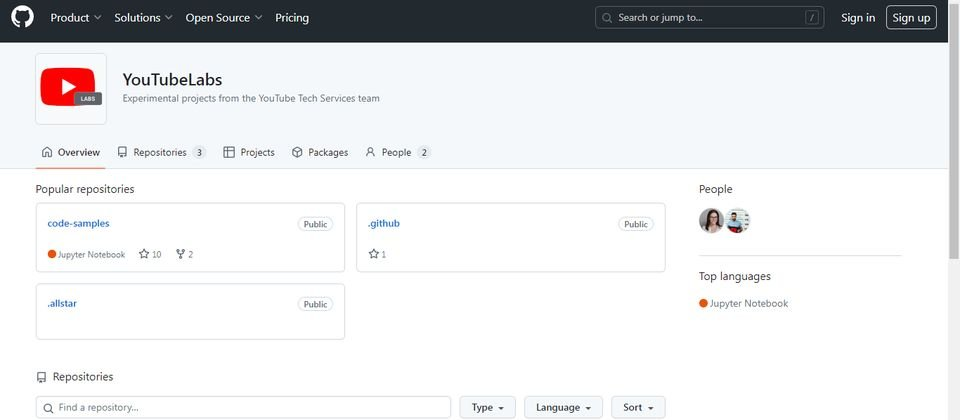Switch to the Repositories tab
Viewport: 960px width, 420px height.
click(161, 152)
